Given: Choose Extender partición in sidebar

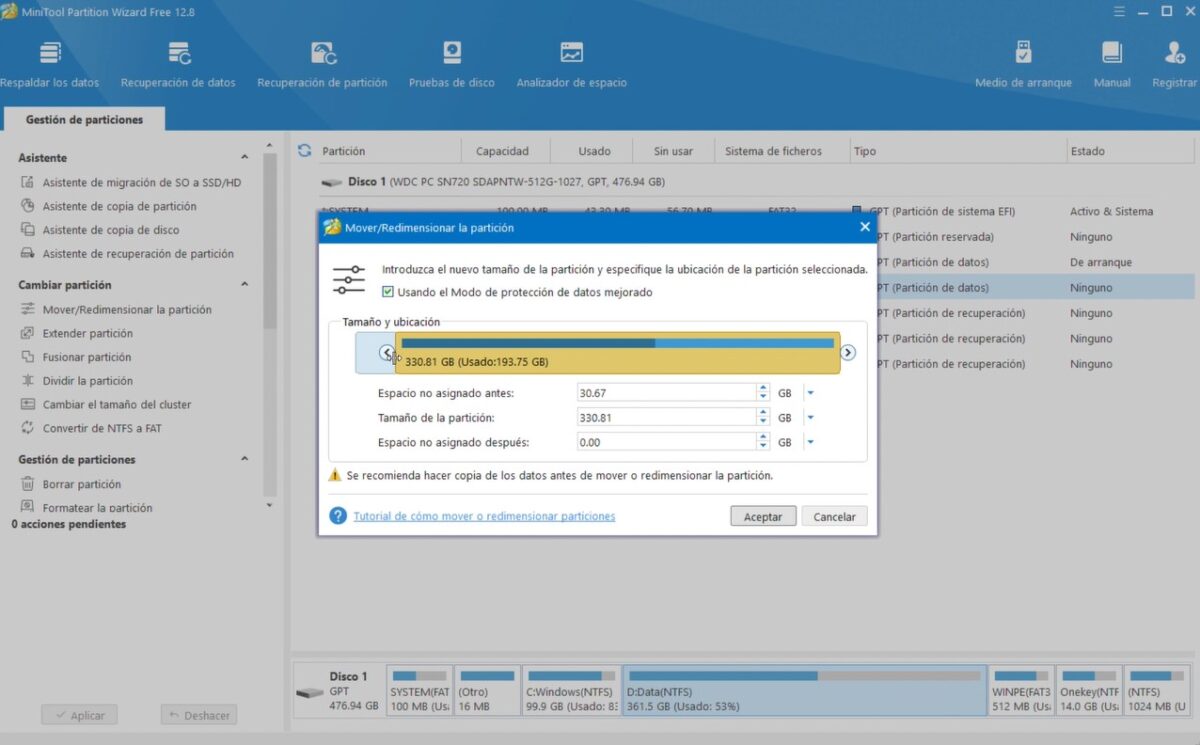Looking at the screenshot, I should click(x=87, y=333).
